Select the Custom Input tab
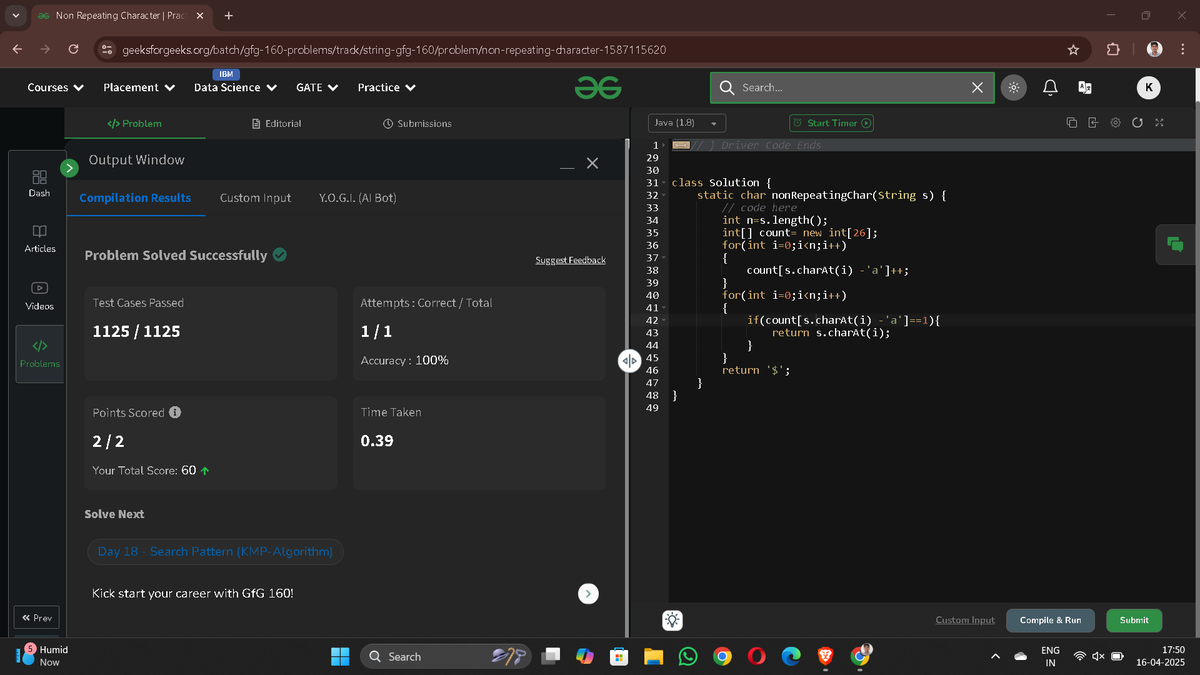 click(x=255, y=198)
